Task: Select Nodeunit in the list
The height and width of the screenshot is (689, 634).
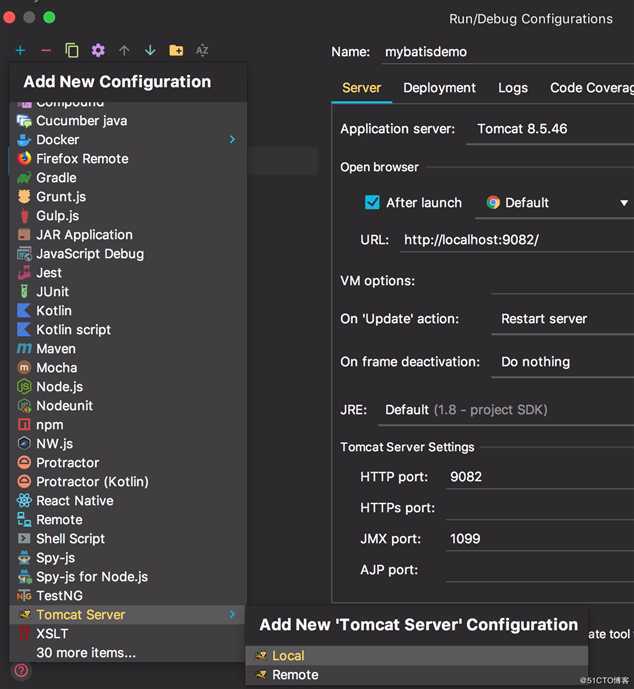Action: 127,406
